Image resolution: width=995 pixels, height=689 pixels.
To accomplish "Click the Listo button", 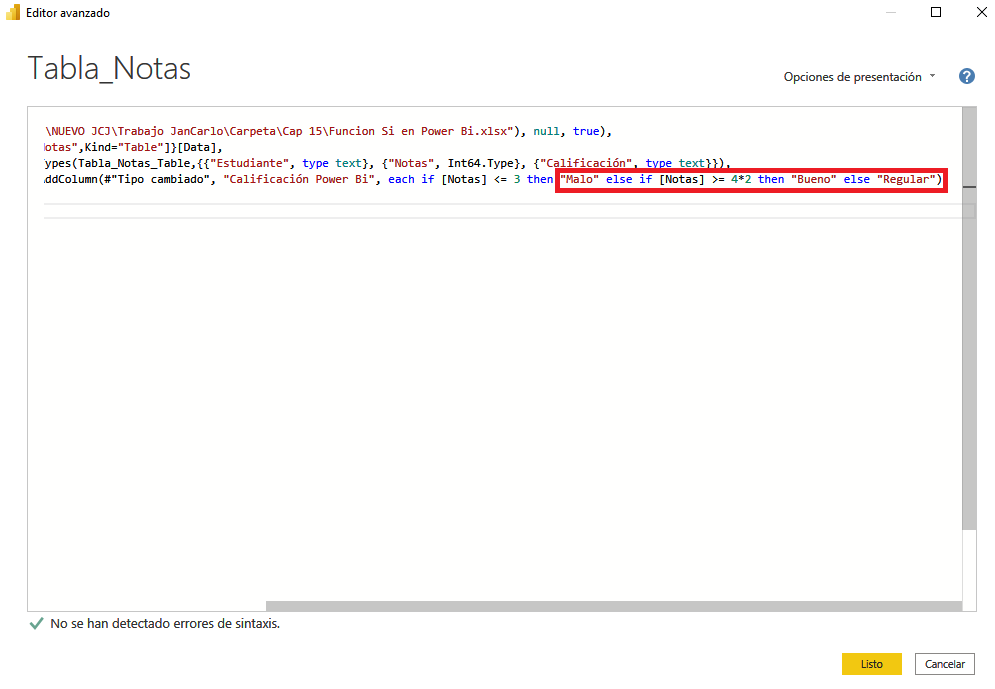I will [x=871, y=664].
